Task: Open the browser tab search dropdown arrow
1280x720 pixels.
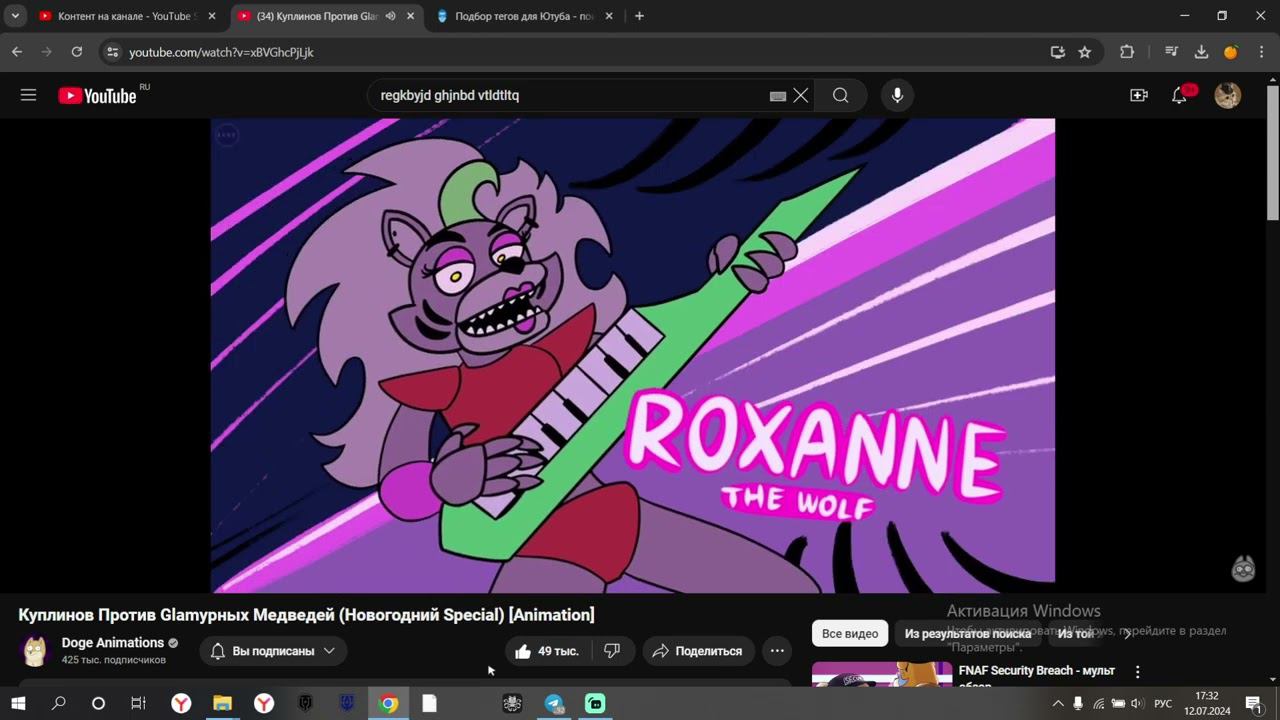Action: tap(15, 16)
